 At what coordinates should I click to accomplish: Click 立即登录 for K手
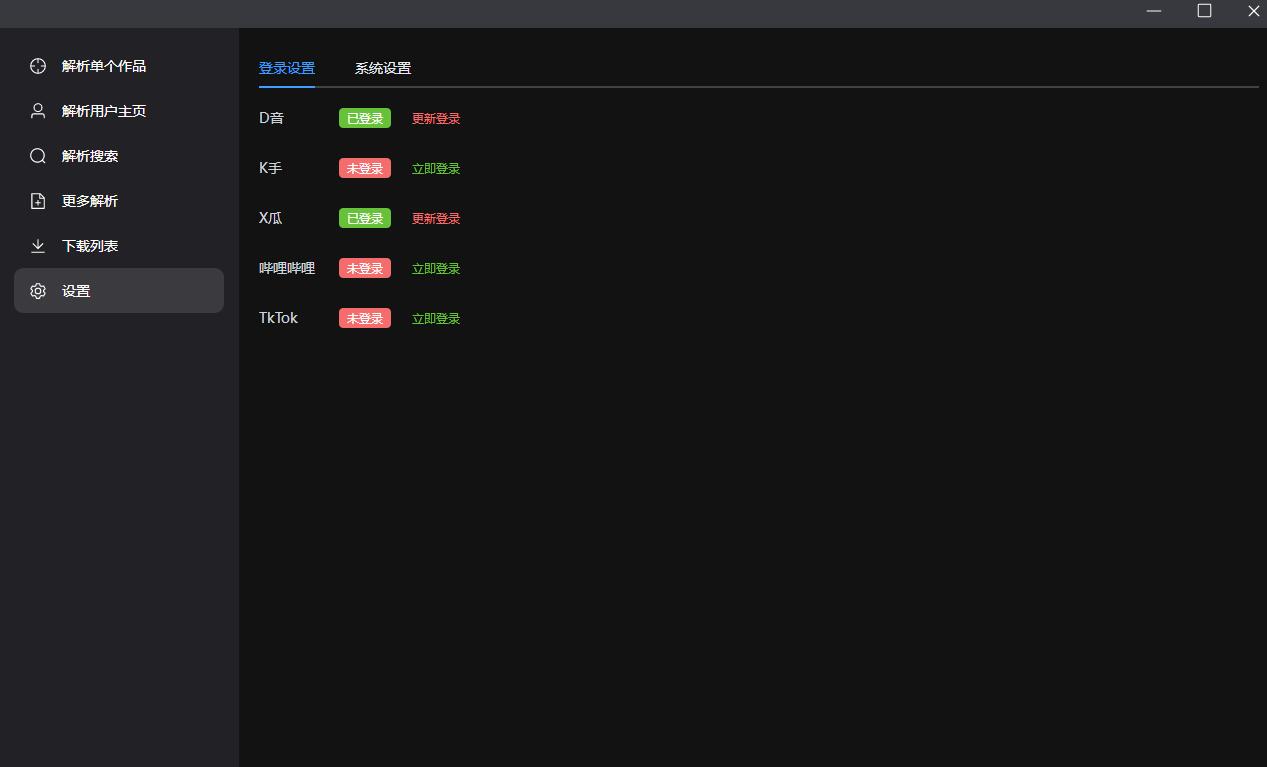[x=436, y=168]
